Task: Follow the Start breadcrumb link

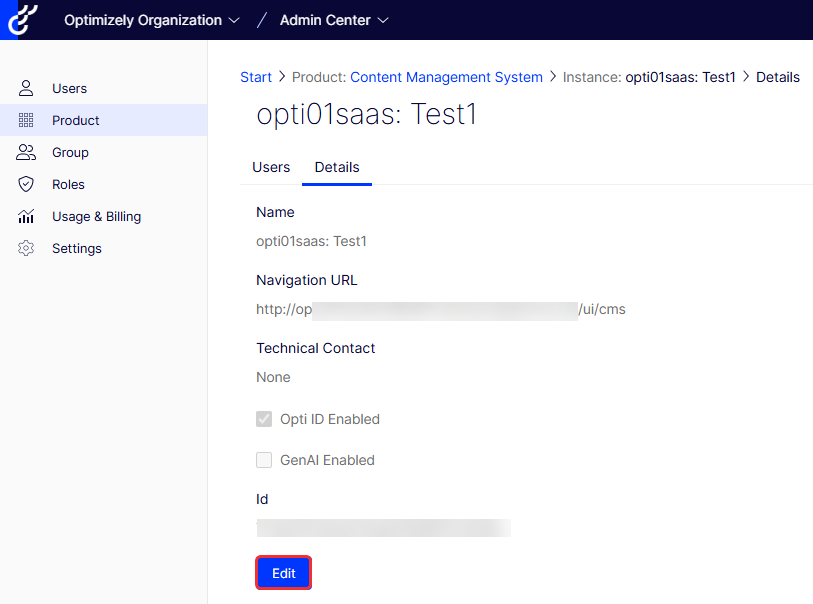Action: coord(256,77)
